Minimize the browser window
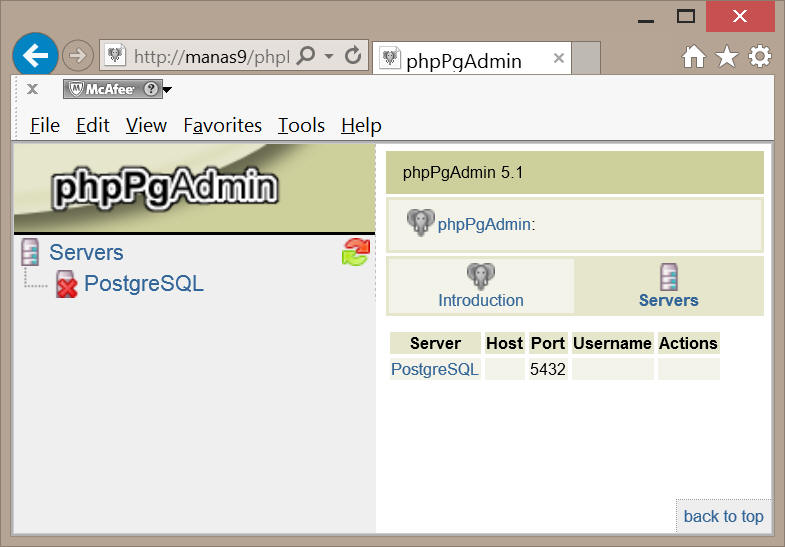785x547 pixels. point(646,21)
